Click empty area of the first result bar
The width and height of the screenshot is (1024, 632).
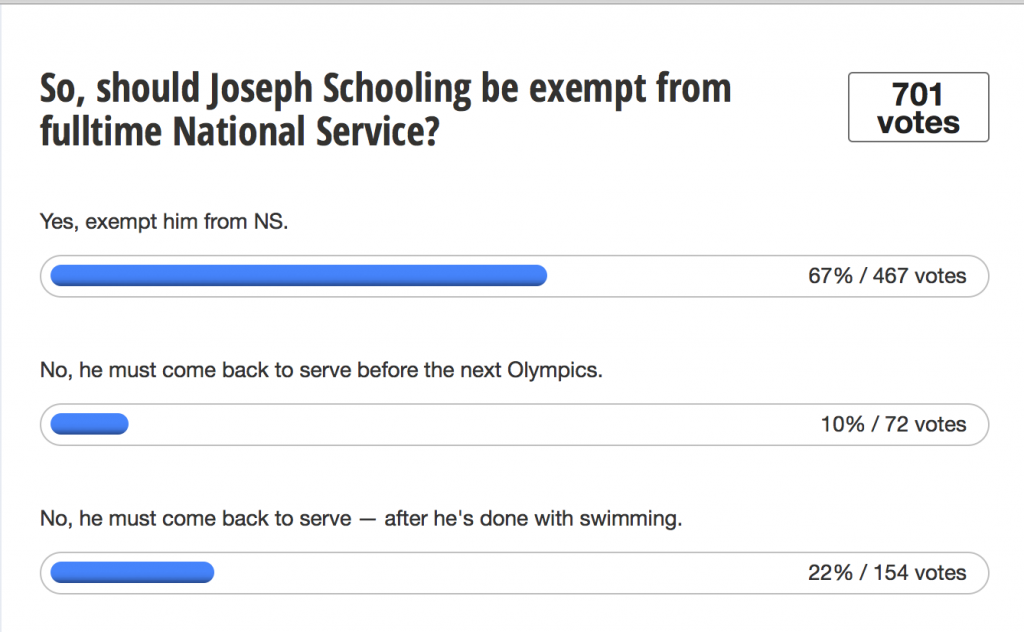coord(673,276)
